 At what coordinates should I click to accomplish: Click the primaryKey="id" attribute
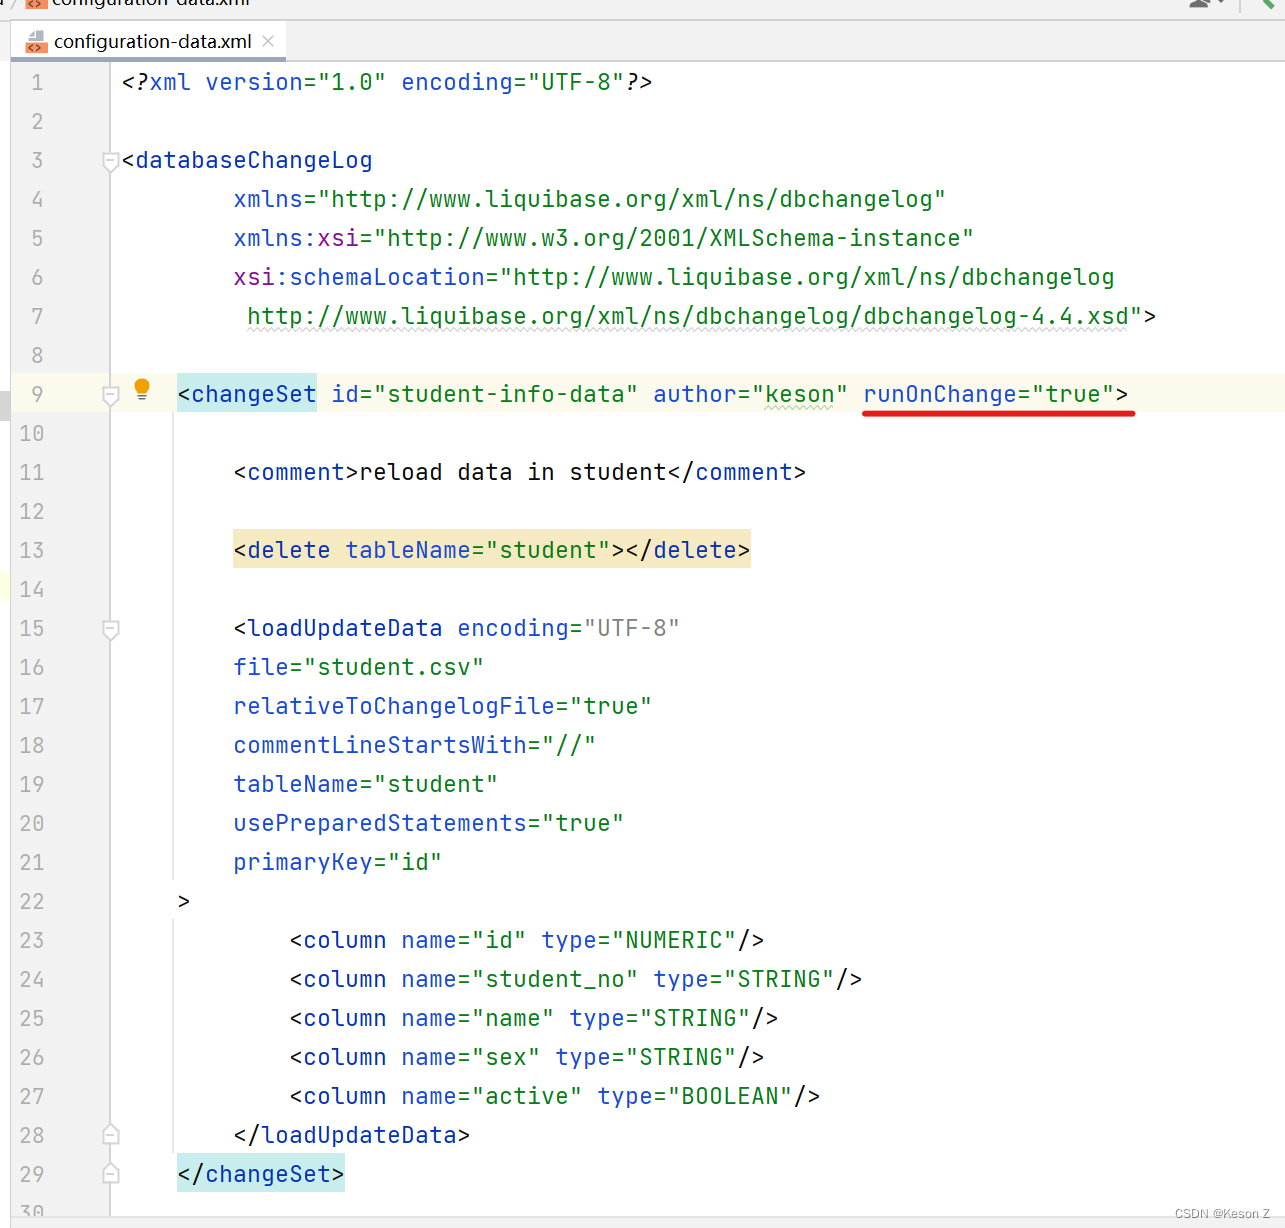click(x=338, y=862)
